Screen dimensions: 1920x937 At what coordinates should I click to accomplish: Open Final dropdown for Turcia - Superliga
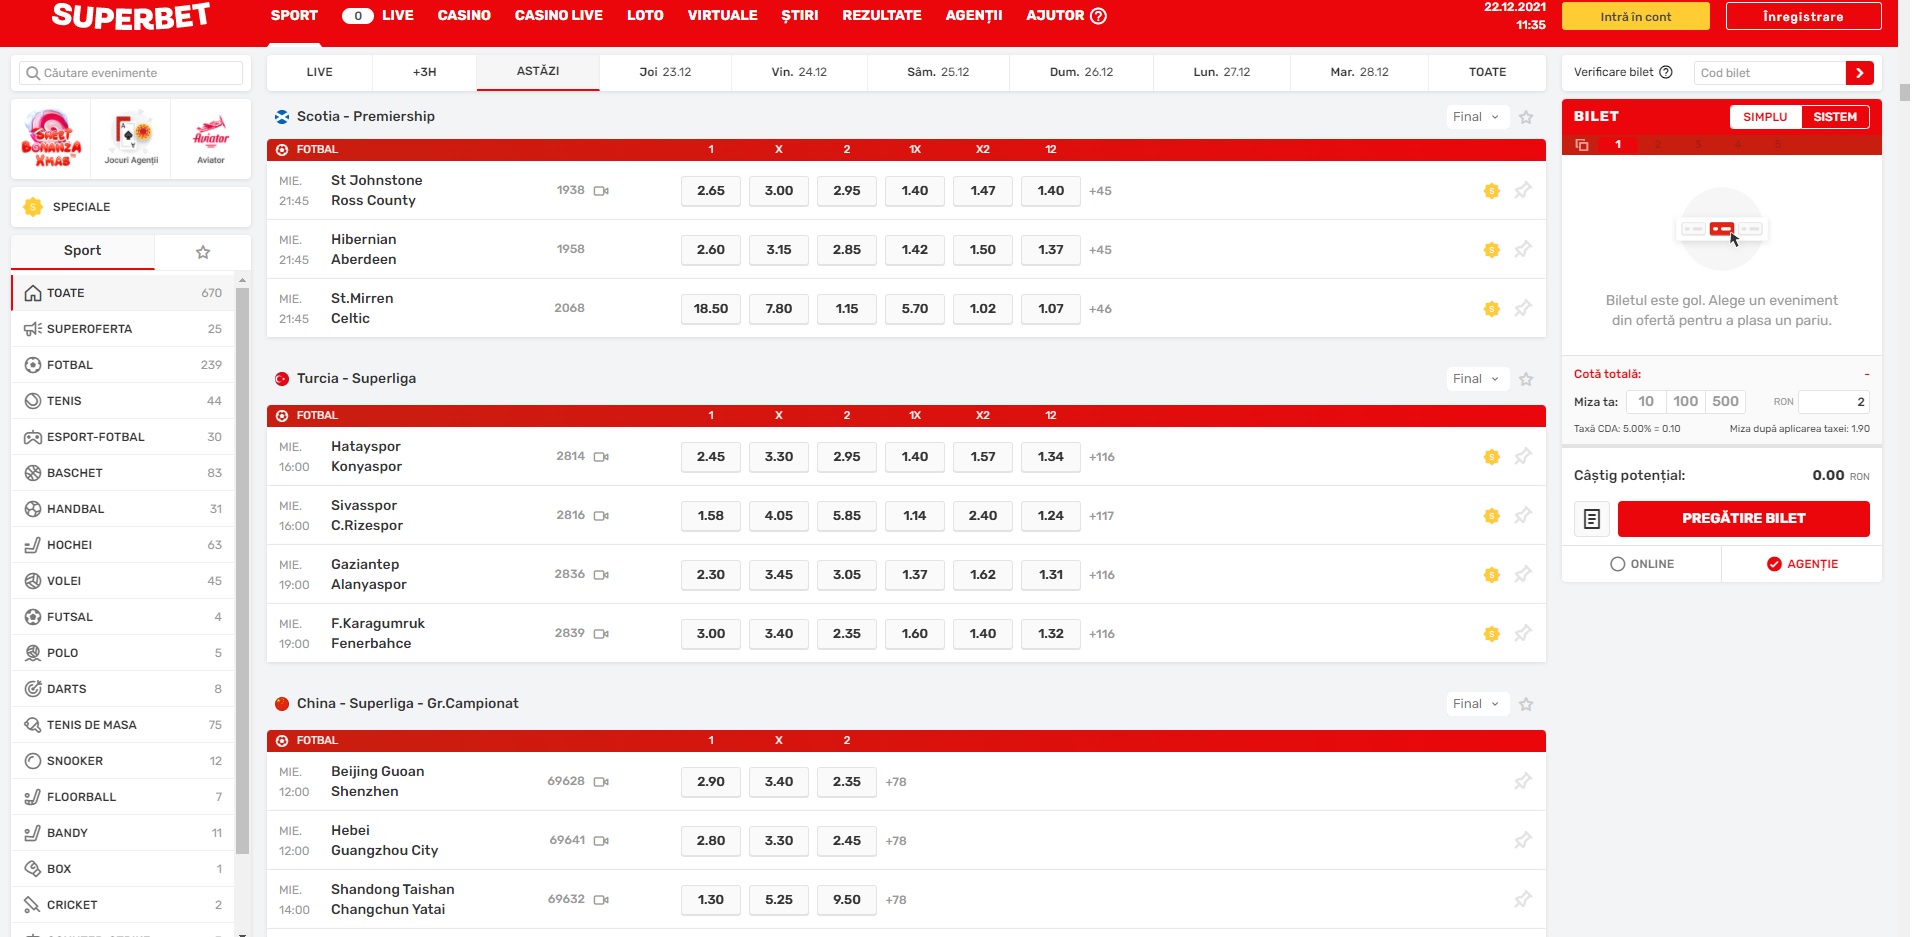(1476, 379)
